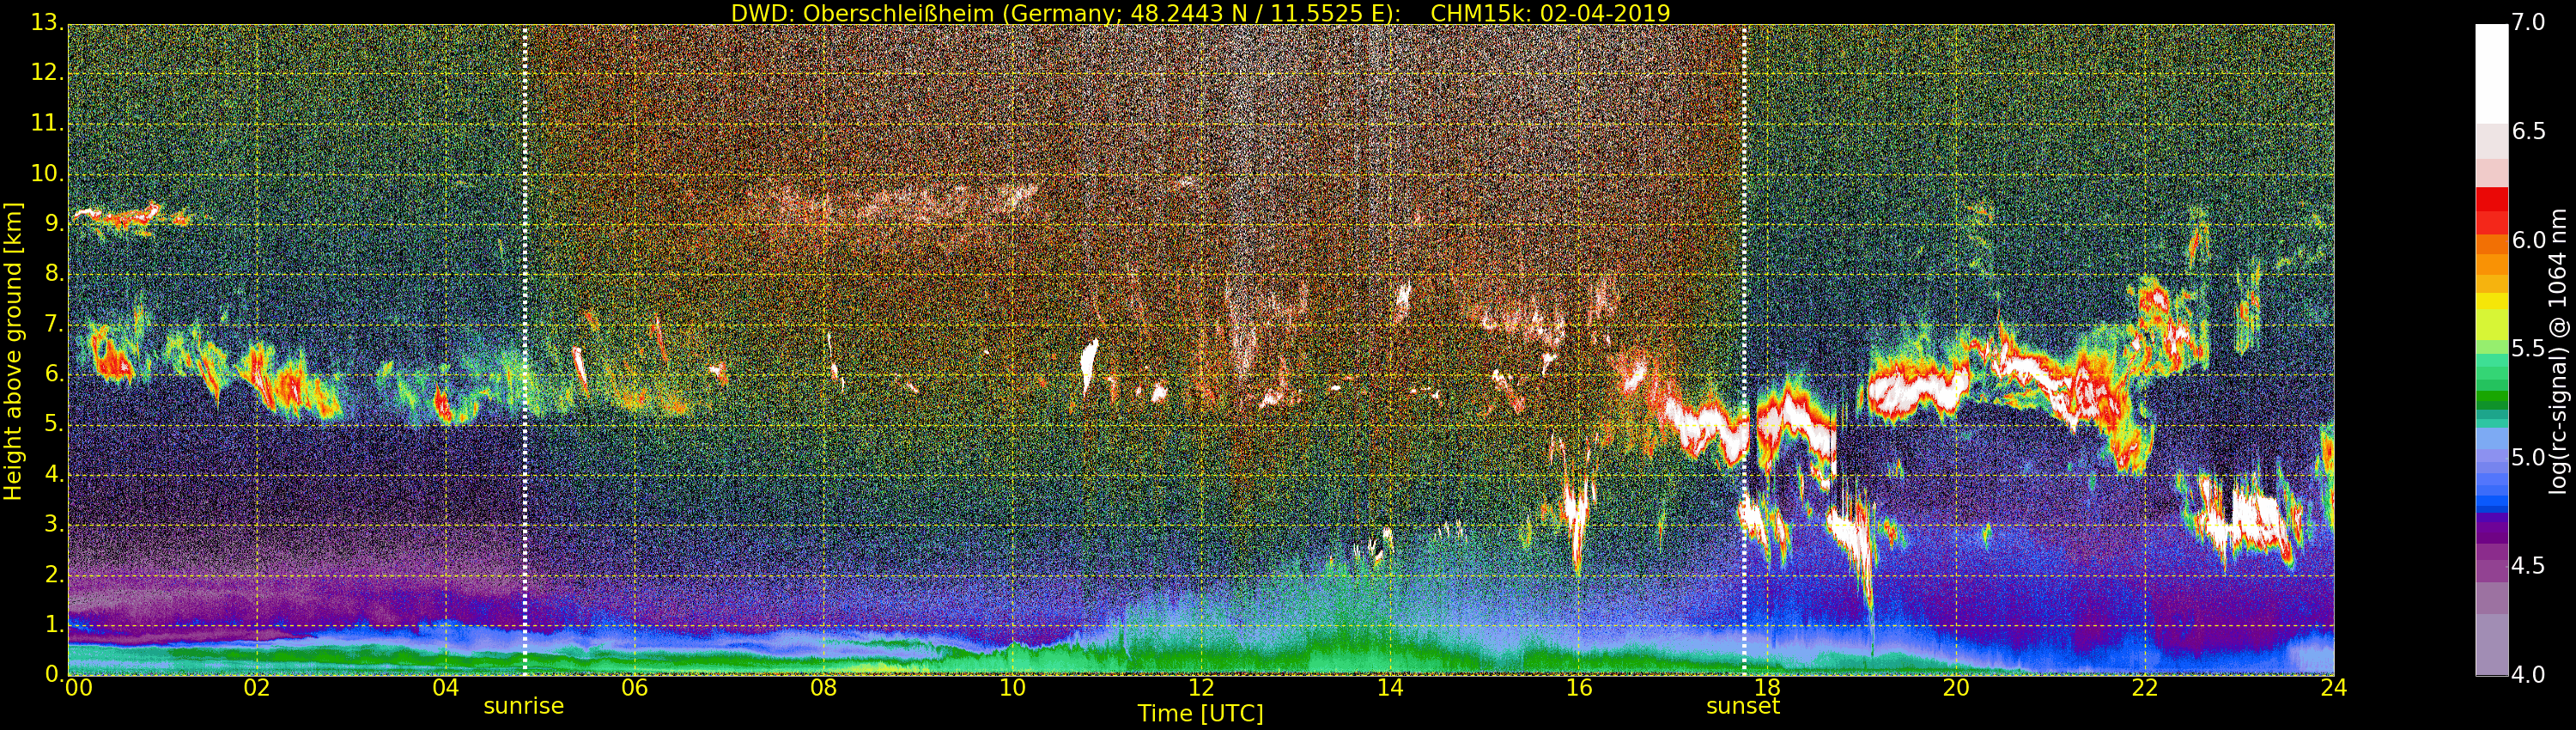This screenshot has height=730, width=2576.
Task: Click the yellow segment of the colorbar
Action: [2491, 301]
